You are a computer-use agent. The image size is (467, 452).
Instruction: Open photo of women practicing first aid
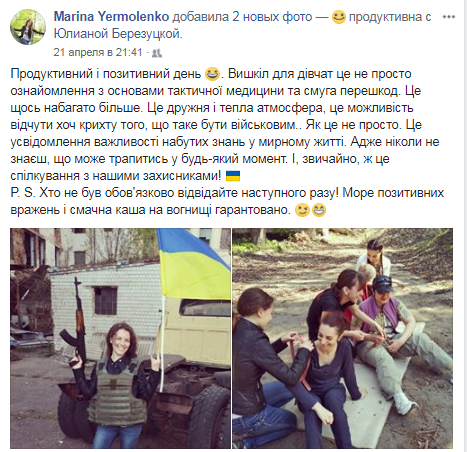point(343,338)
